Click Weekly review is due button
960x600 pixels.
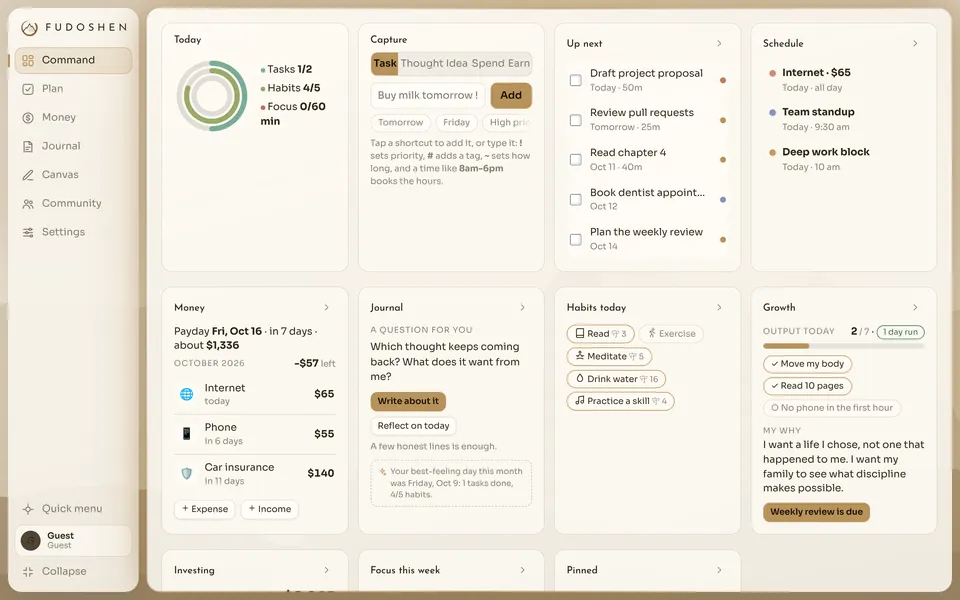click(x=816, y=512)
